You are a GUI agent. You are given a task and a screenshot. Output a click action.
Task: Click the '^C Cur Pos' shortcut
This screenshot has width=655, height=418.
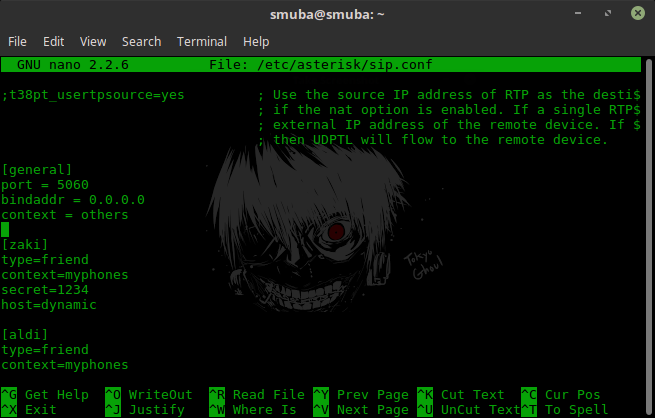point(561,395)
